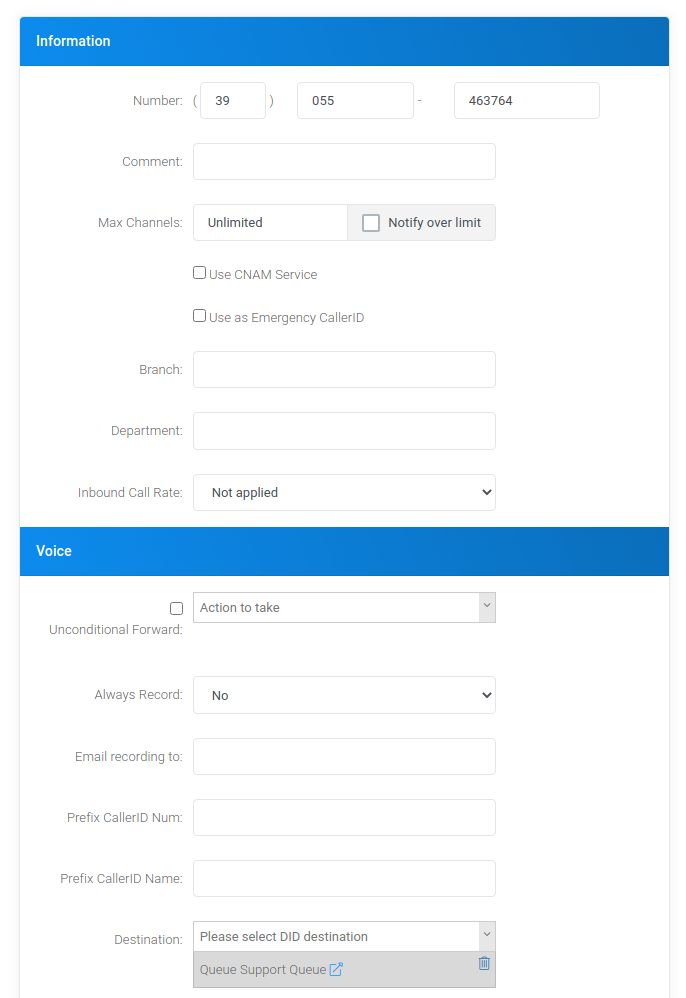Click the Voice section header
The image size is (686, 998).
[x=344, y=551]
